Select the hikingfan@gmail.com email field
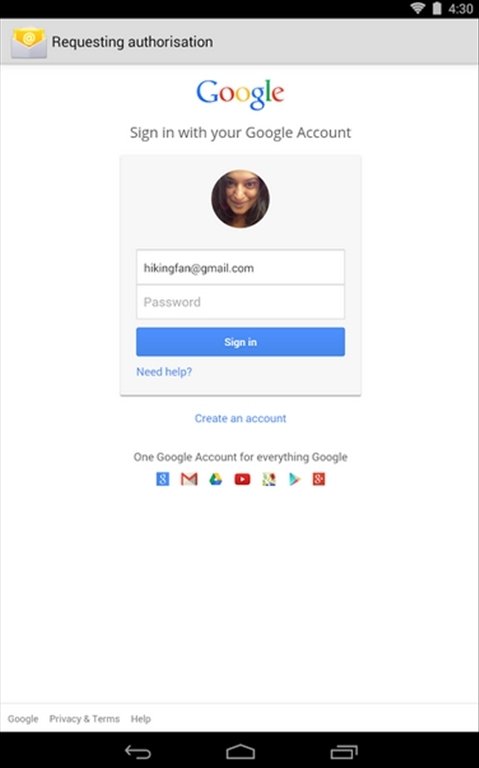This screenshot has height=768, width=479. coord(240,267)
